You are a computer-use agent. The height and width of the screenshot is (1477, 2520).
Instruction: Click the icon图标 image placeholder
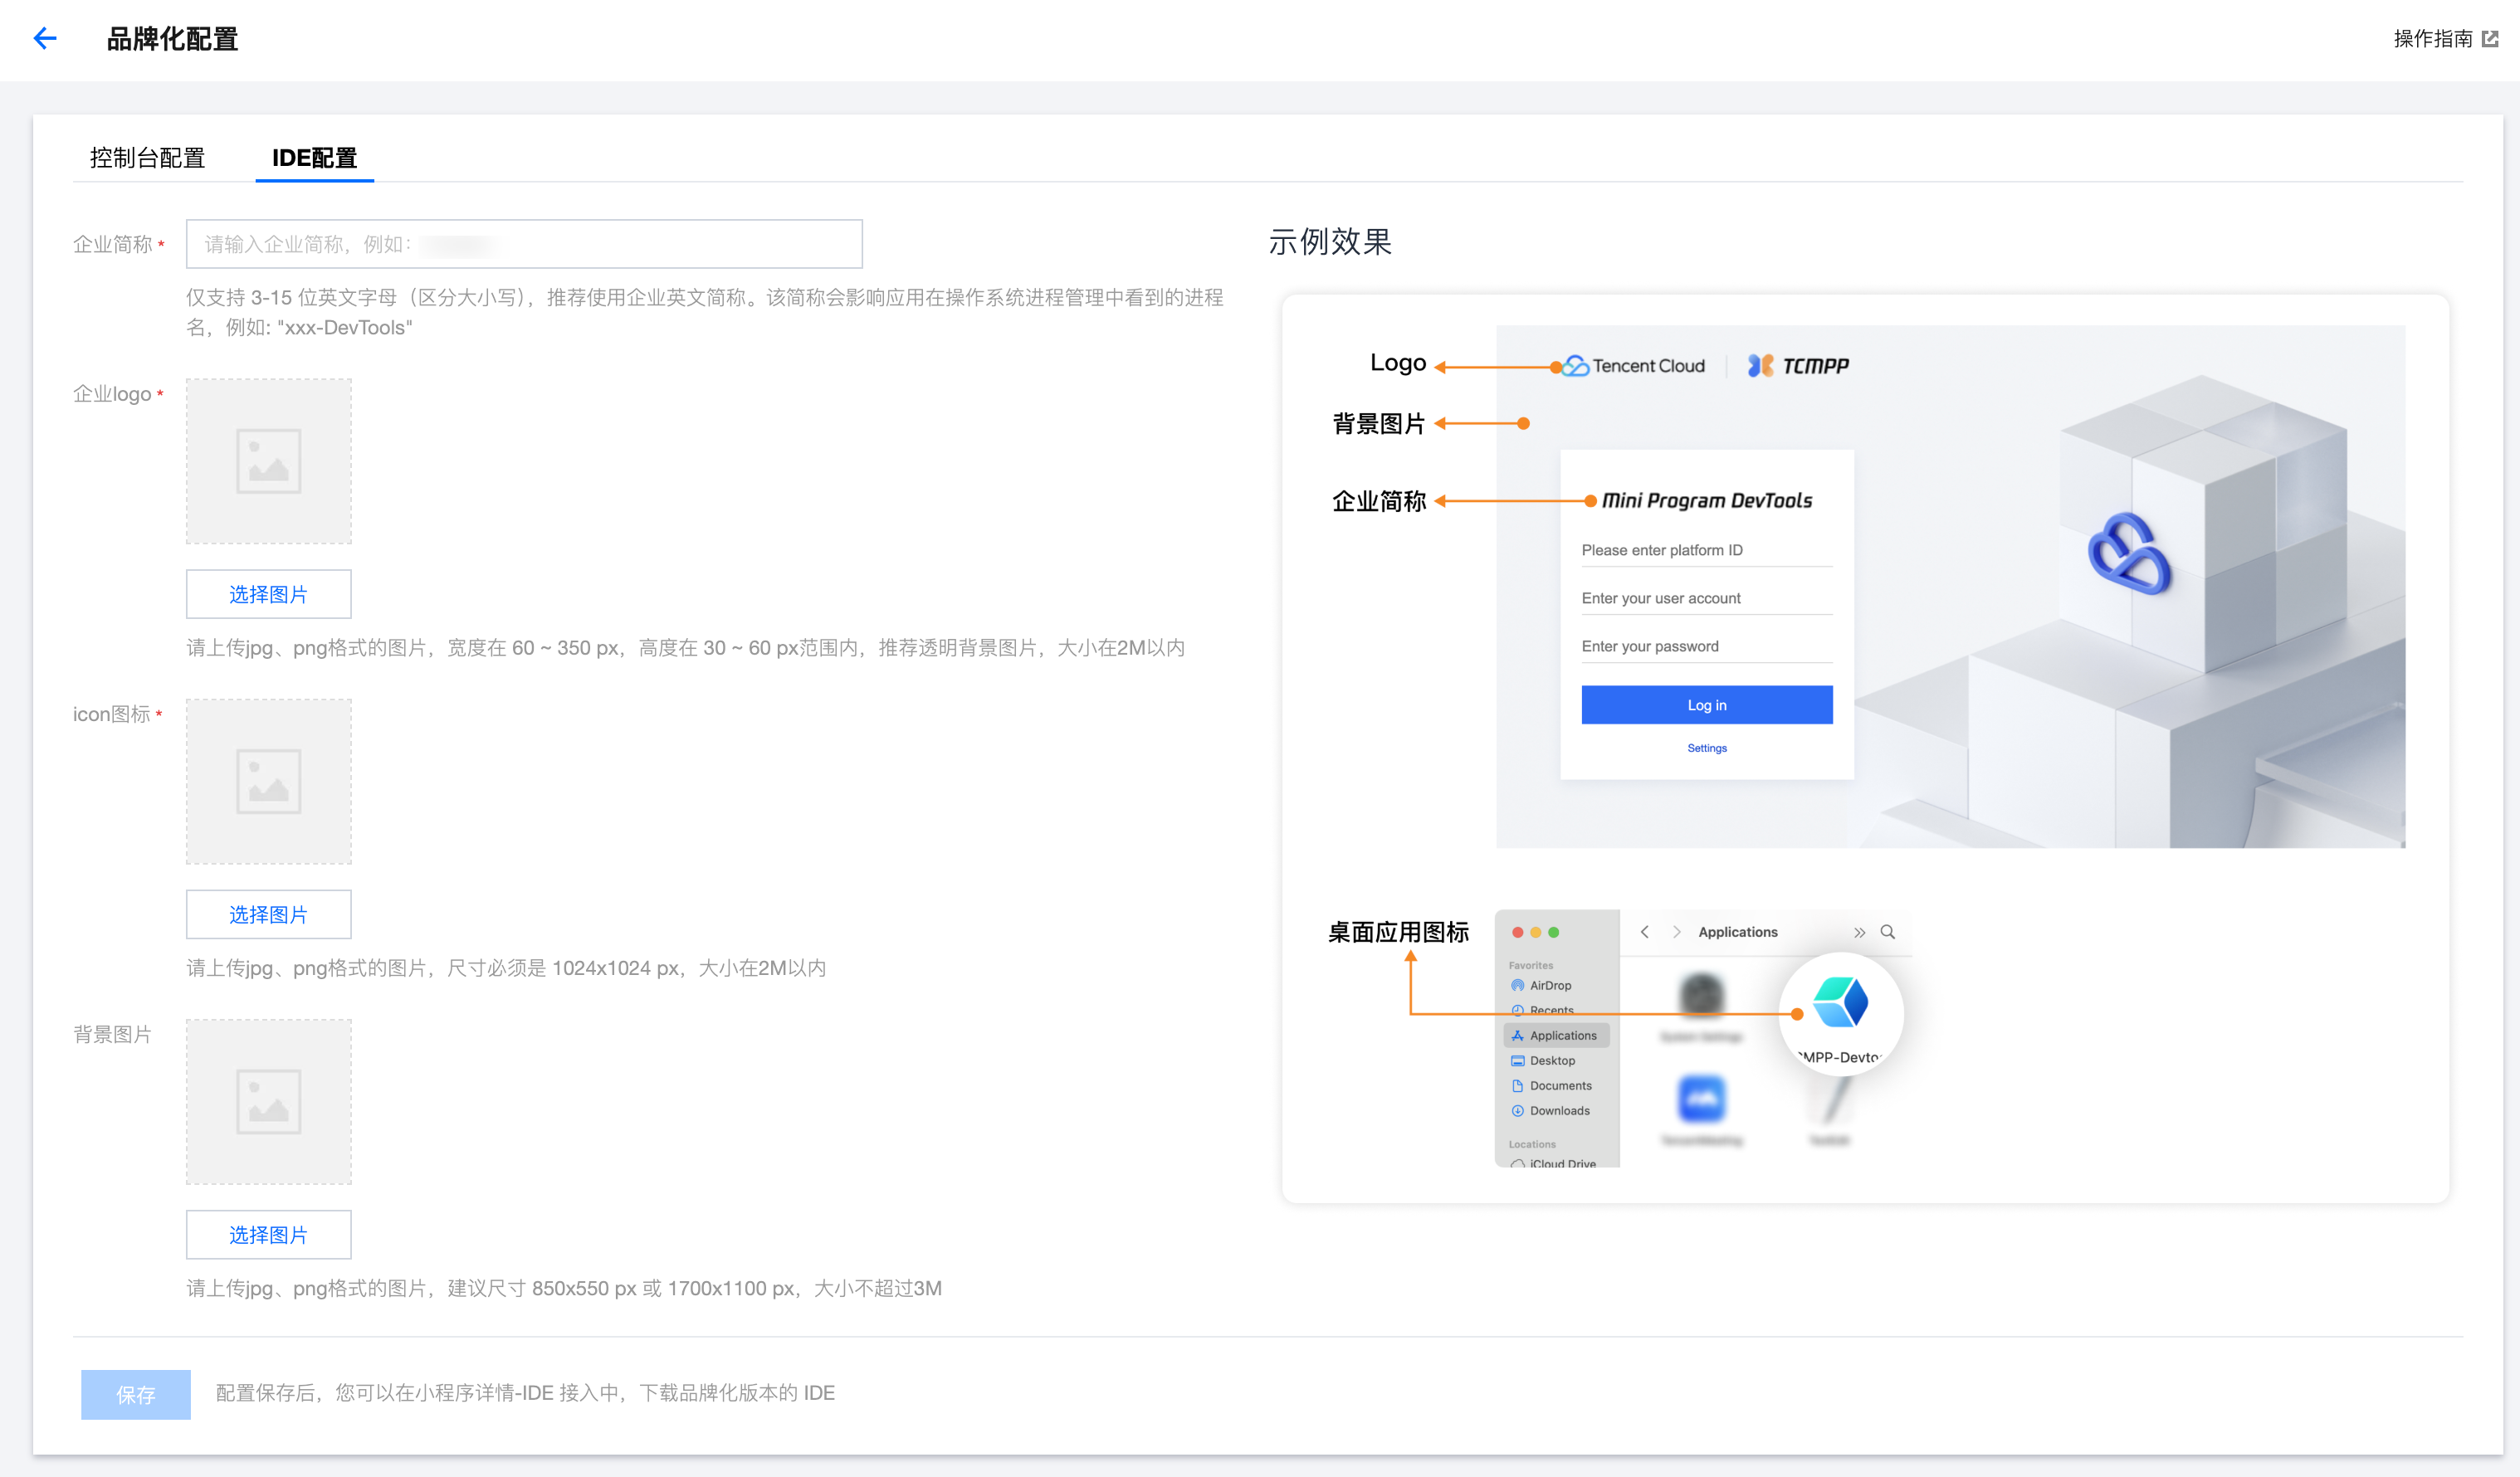coord(268,781)
